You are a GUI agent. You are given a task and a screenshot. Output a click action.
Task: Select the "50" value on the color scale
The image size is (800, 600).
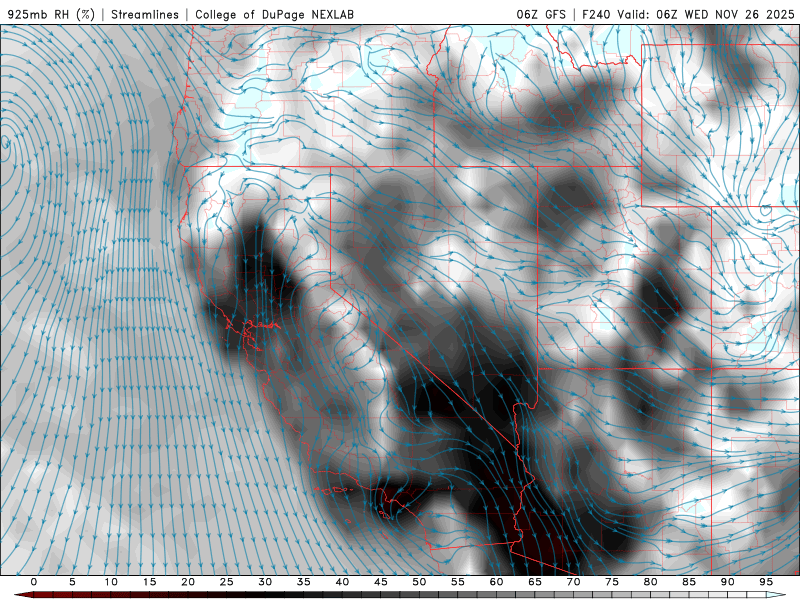pyautogui.click(x=419, y=582)
